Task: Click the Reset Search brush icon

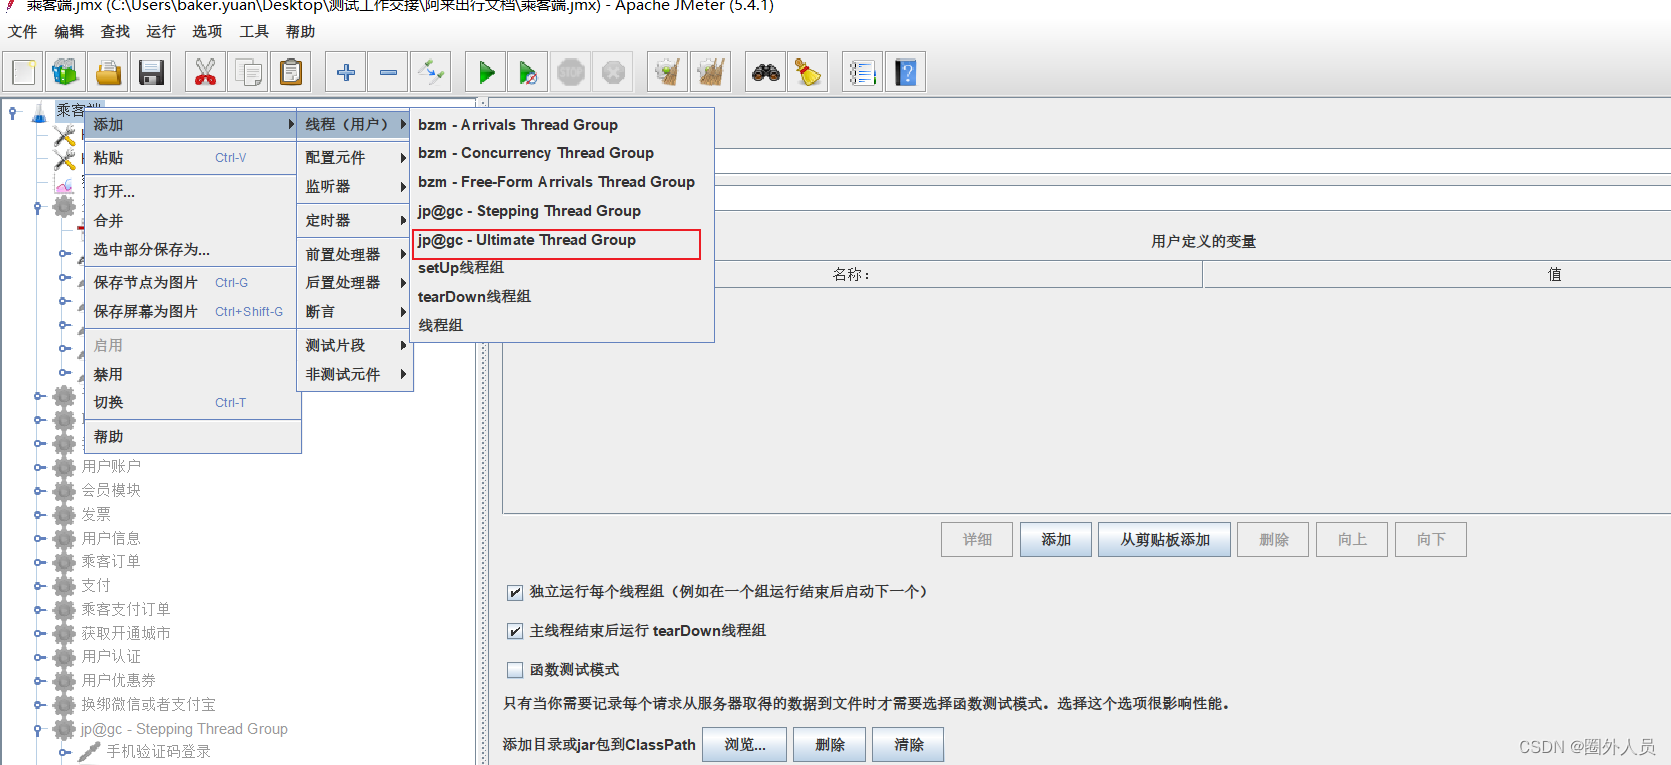Action: 807,72
